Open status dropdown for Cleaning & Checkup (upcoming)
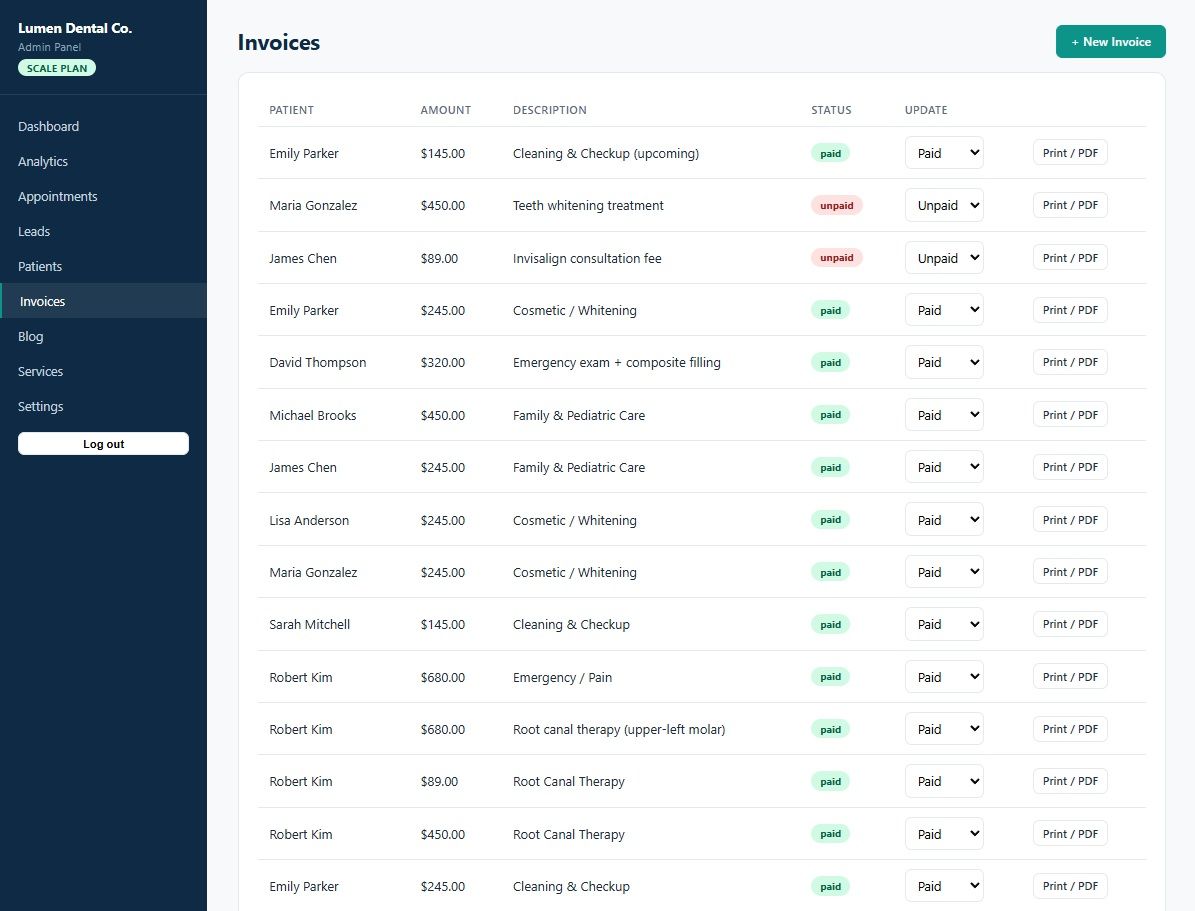Viewport: 1195px width, 911px height. click(944, 152)
